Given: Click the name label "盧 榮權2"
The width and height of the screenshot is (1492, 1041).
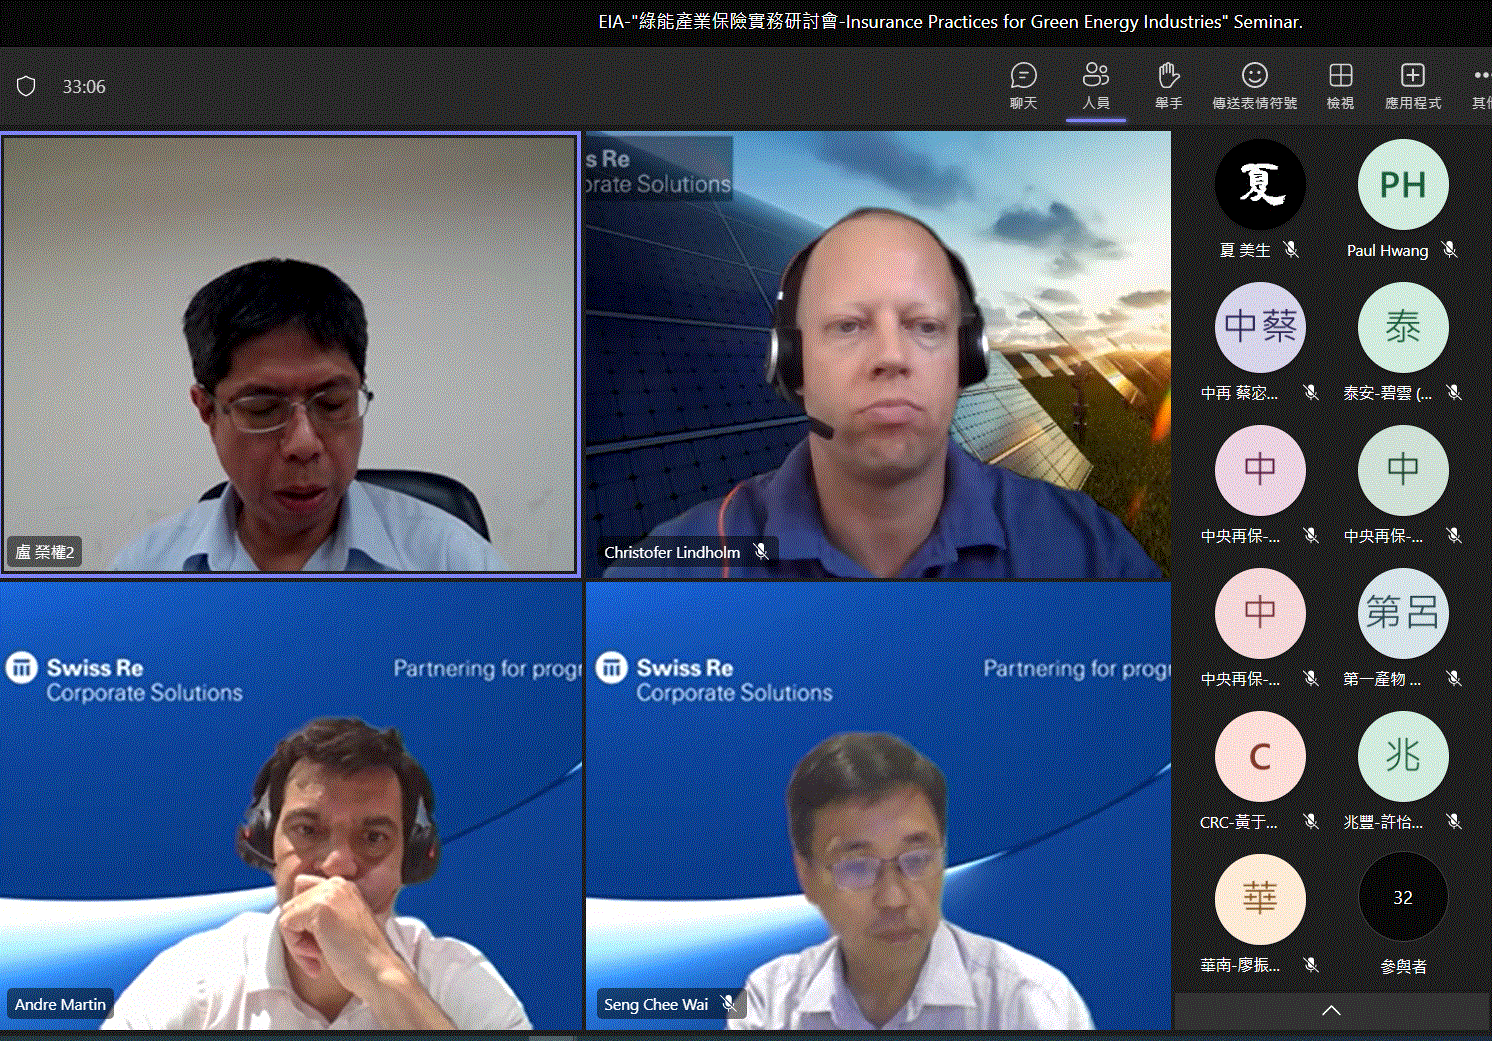Looking at the screenshot, I should pos(44,552).
